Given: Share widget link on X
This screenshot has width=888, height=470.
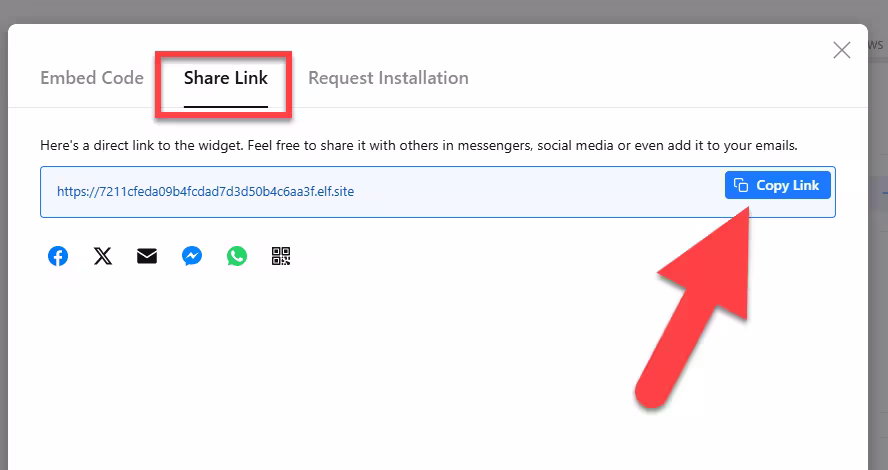Looking at the screenshot, I should pos(103,256).
